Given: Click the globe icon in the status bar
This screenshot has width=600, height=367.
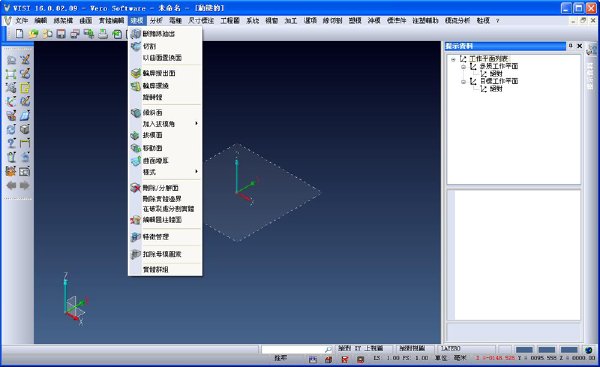Looking at the screenshot, I should [589, 350].
